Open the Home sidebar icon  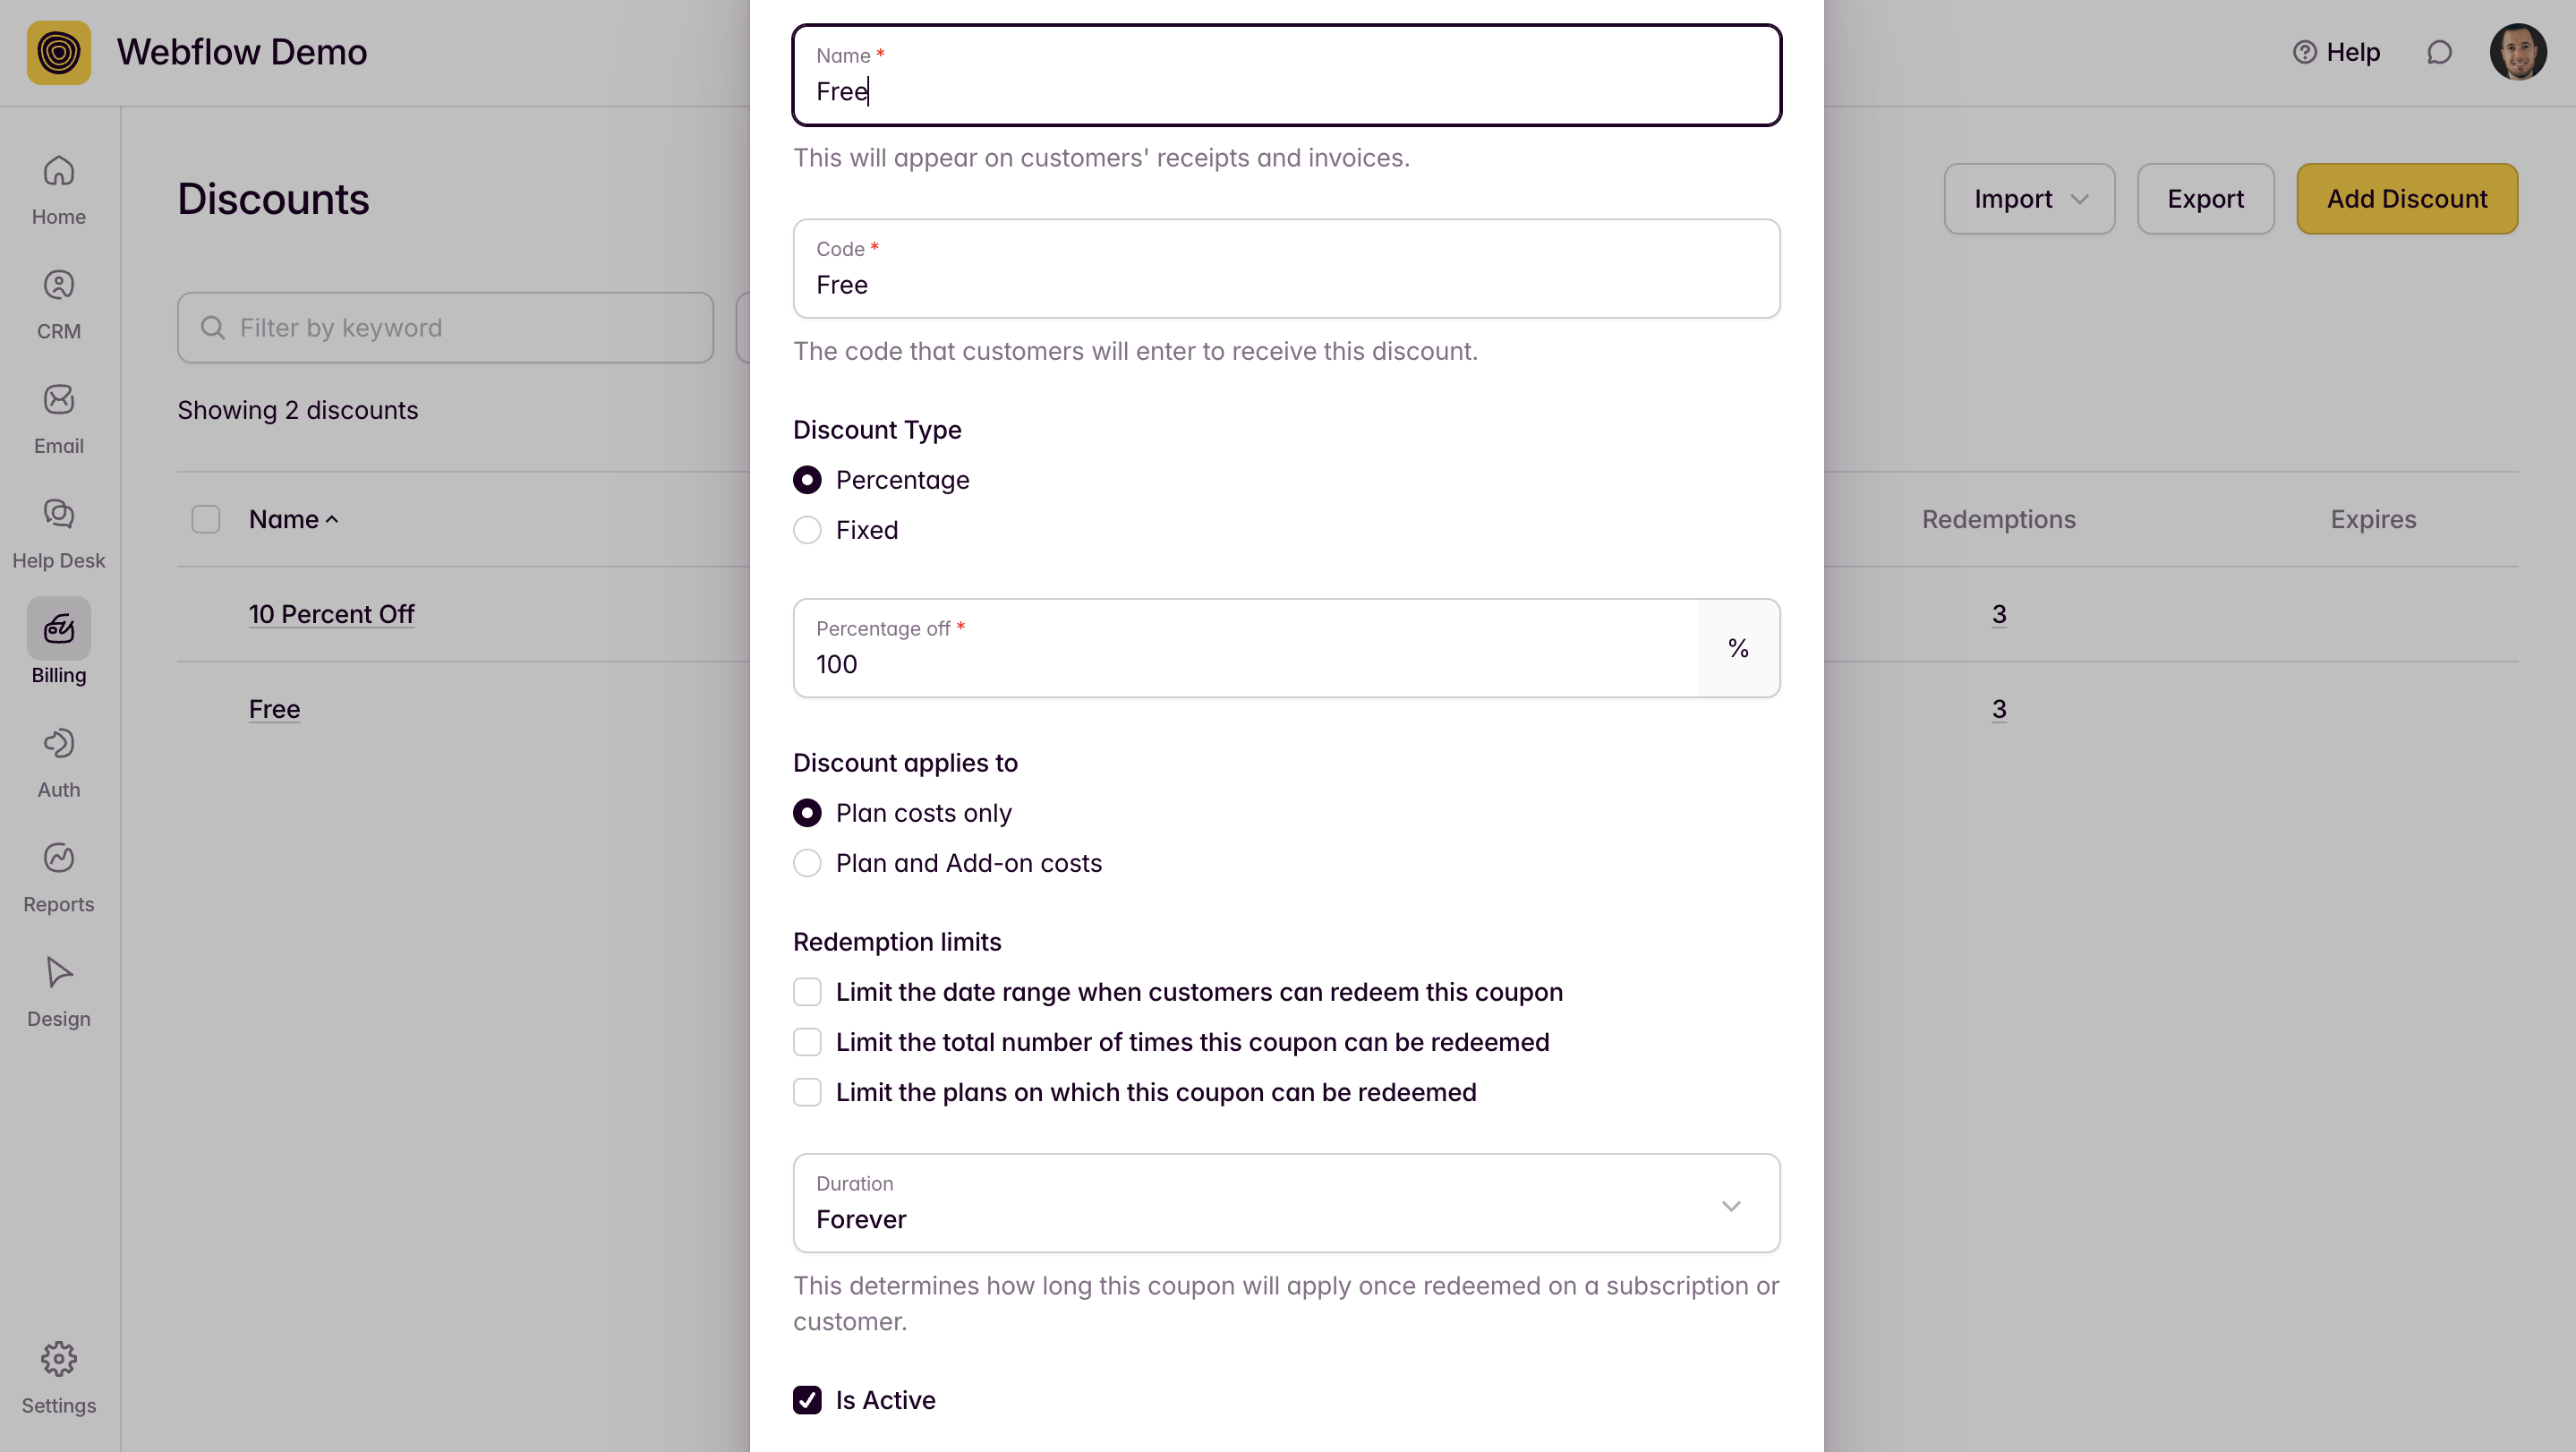click(x=58, y=172)
